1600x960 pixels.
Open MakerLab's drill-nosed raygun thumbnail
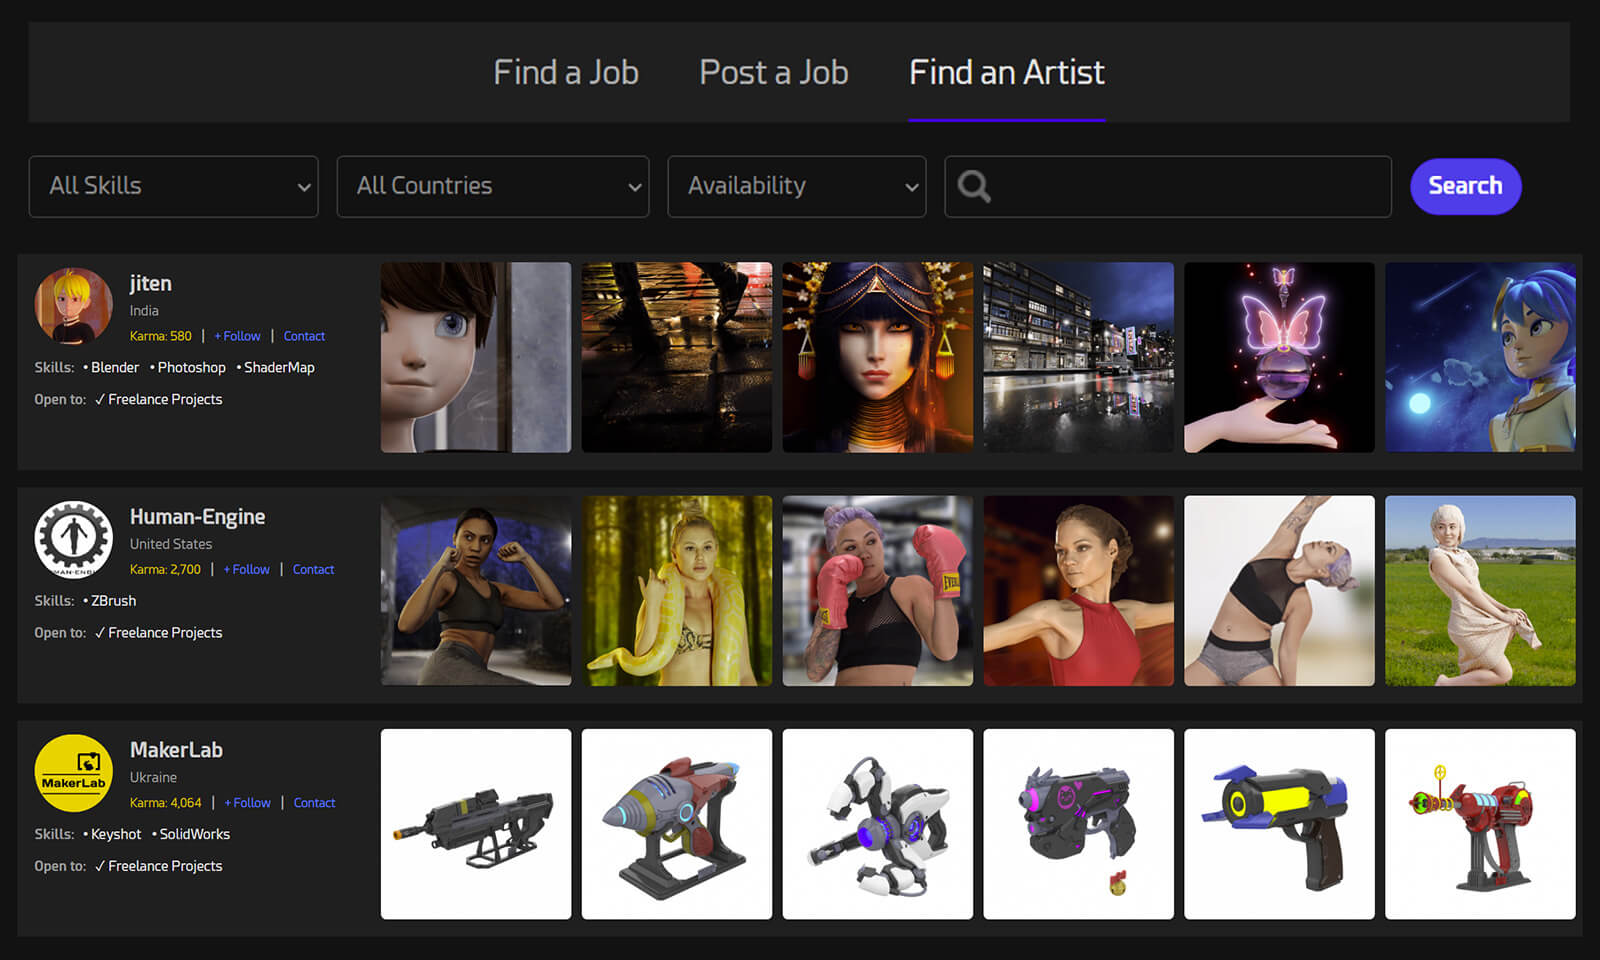click(x=677, y=824)
